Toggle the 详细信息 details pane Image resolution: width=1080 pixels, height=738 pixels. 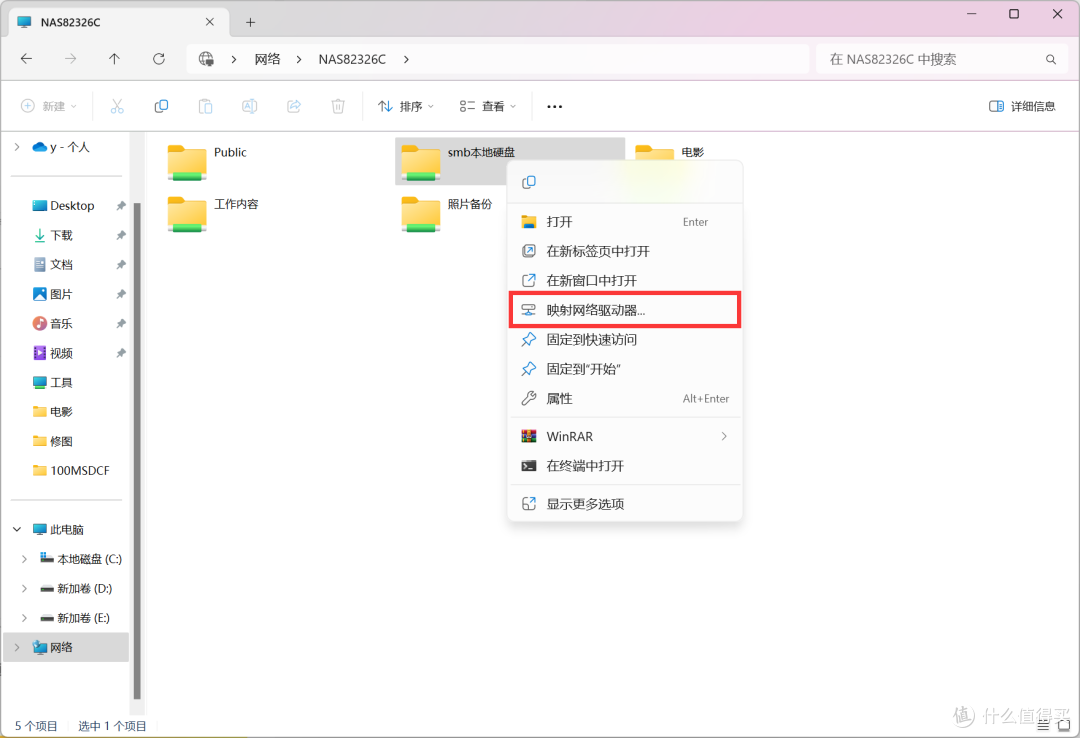1022,106
